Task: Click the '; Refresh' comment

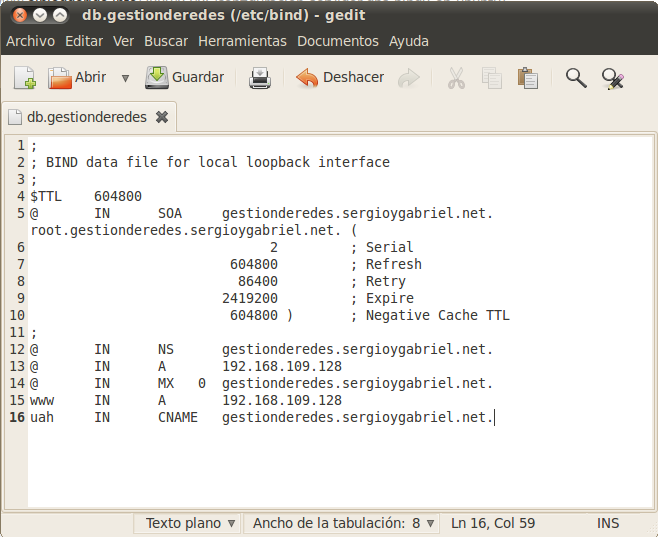Action: click(386, 264)
